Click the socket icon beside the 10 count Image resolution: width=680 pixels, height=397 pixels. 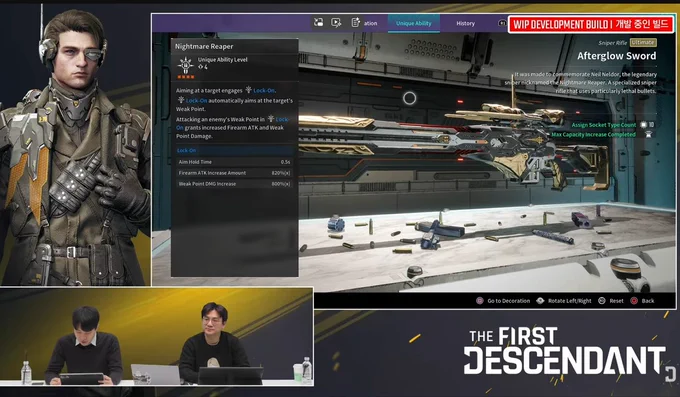[x=644, y=125]
